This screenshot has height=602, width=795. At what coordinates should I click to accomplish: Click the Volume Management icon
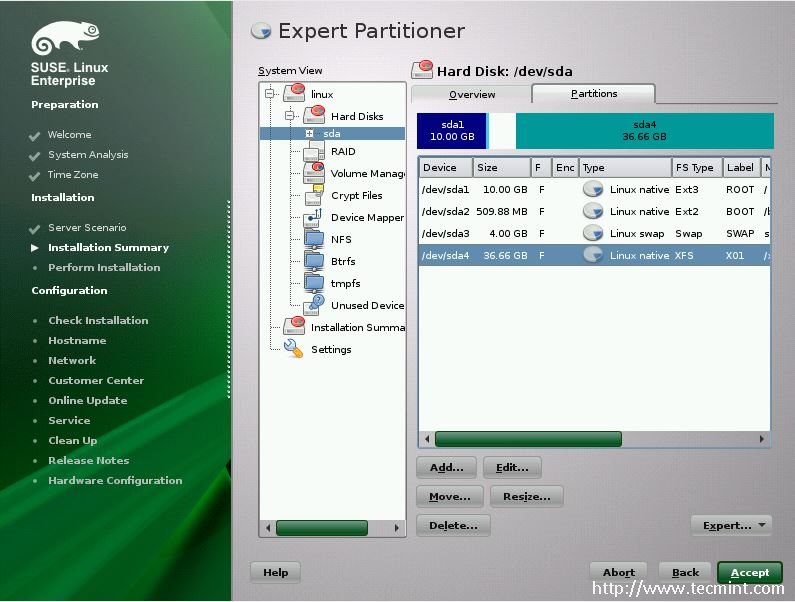pos(314,173)
